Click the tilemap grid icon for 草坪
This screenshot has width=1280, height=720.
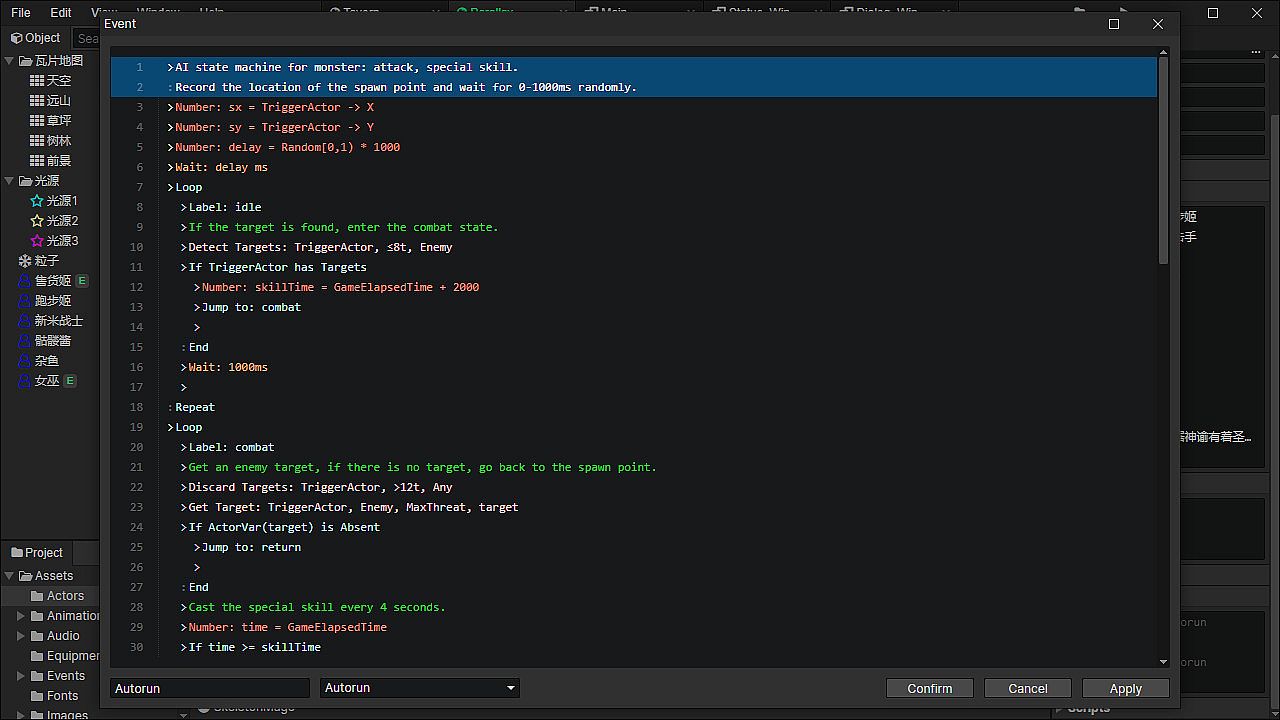point(37,121)
